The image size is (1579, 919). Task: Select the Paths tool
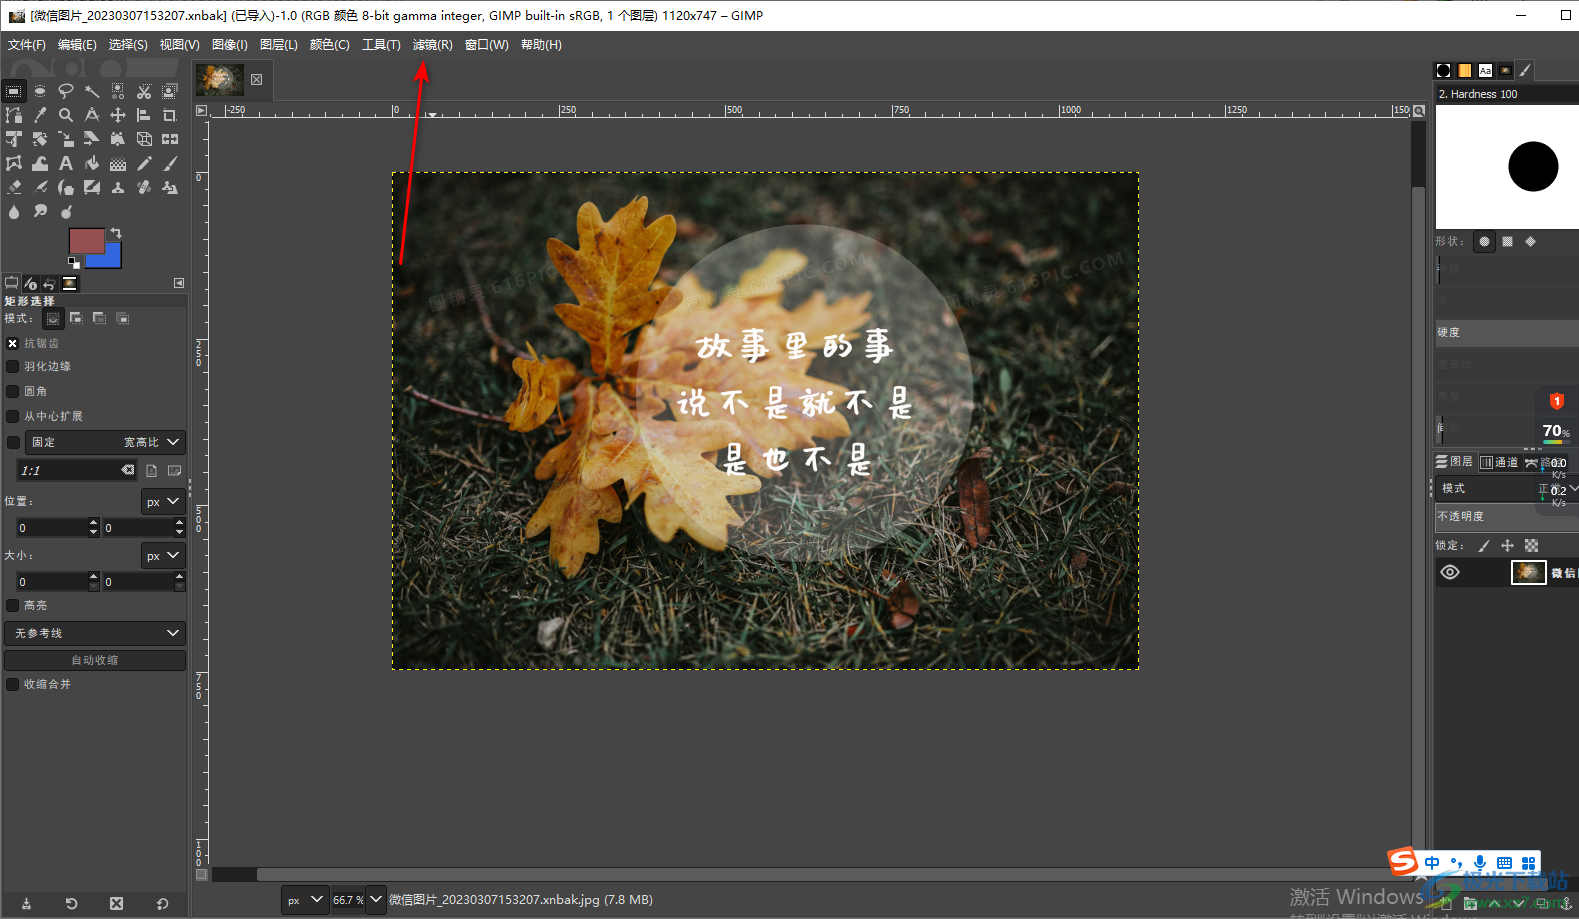(14, 115)
